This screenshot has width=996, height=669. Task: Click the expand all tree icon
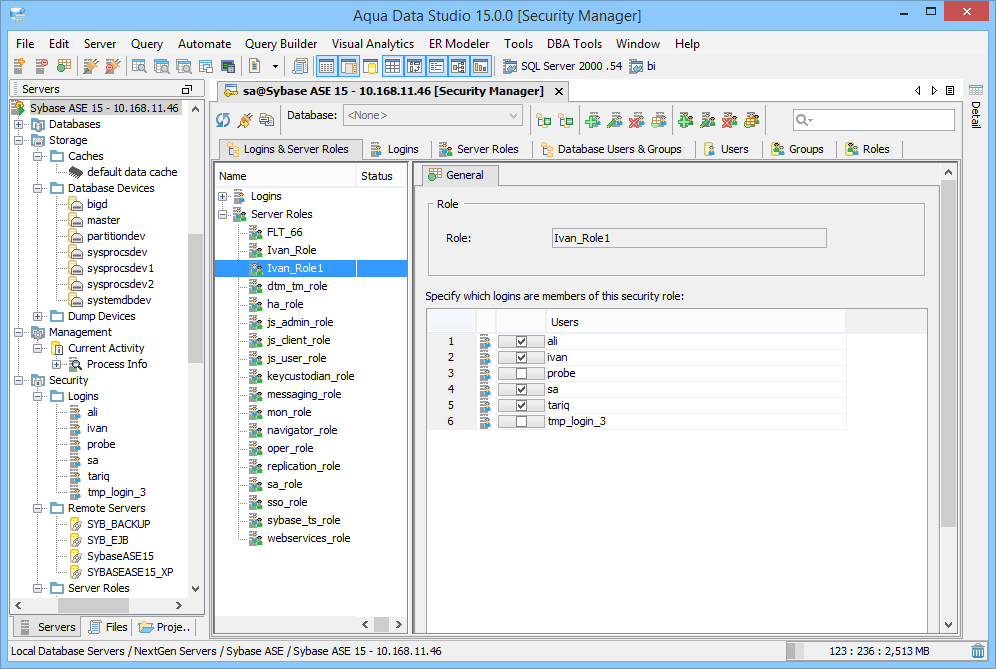tap(544, 120)
